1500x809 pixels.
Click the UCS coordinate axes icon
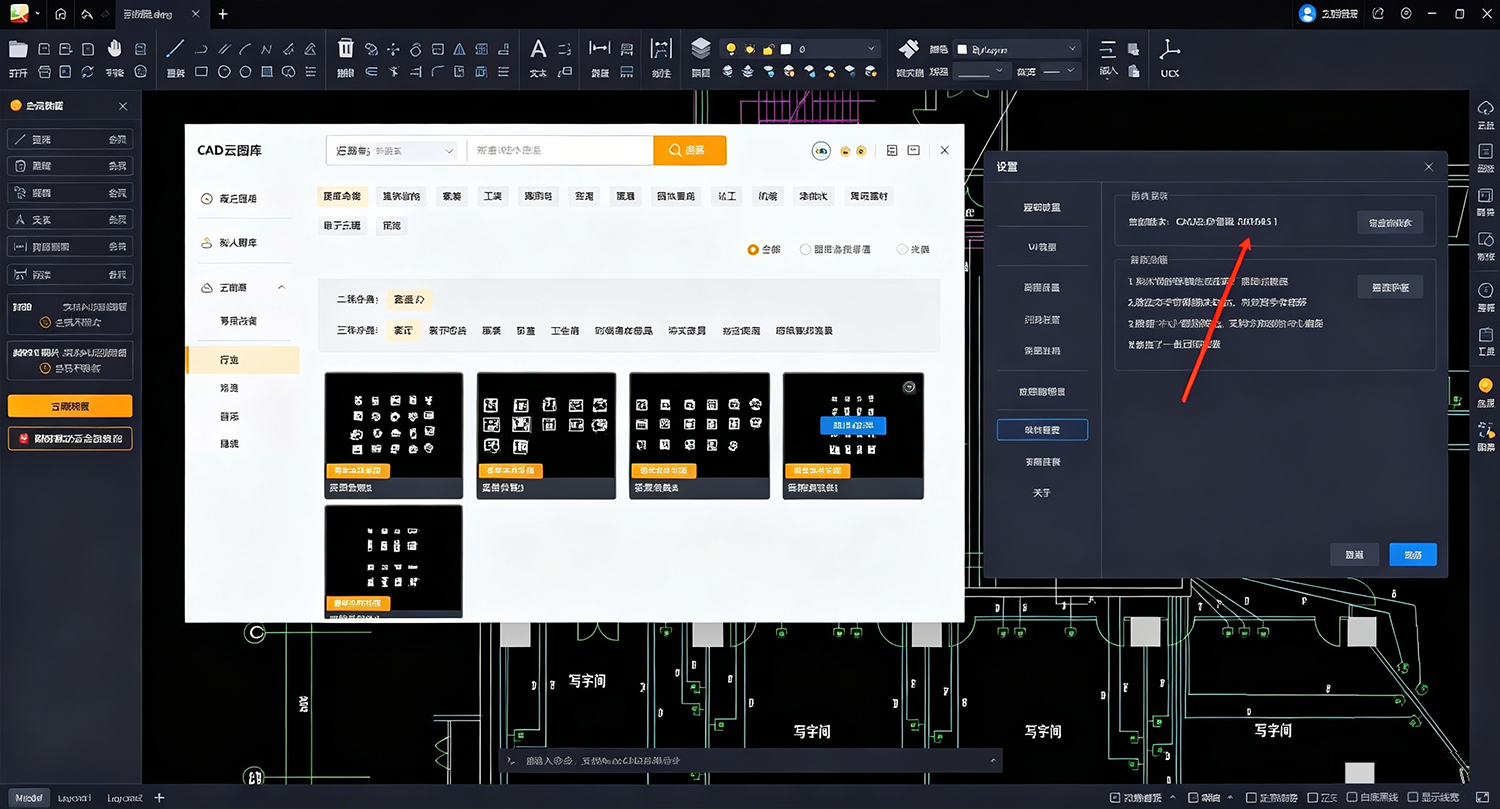(1170, 48)
